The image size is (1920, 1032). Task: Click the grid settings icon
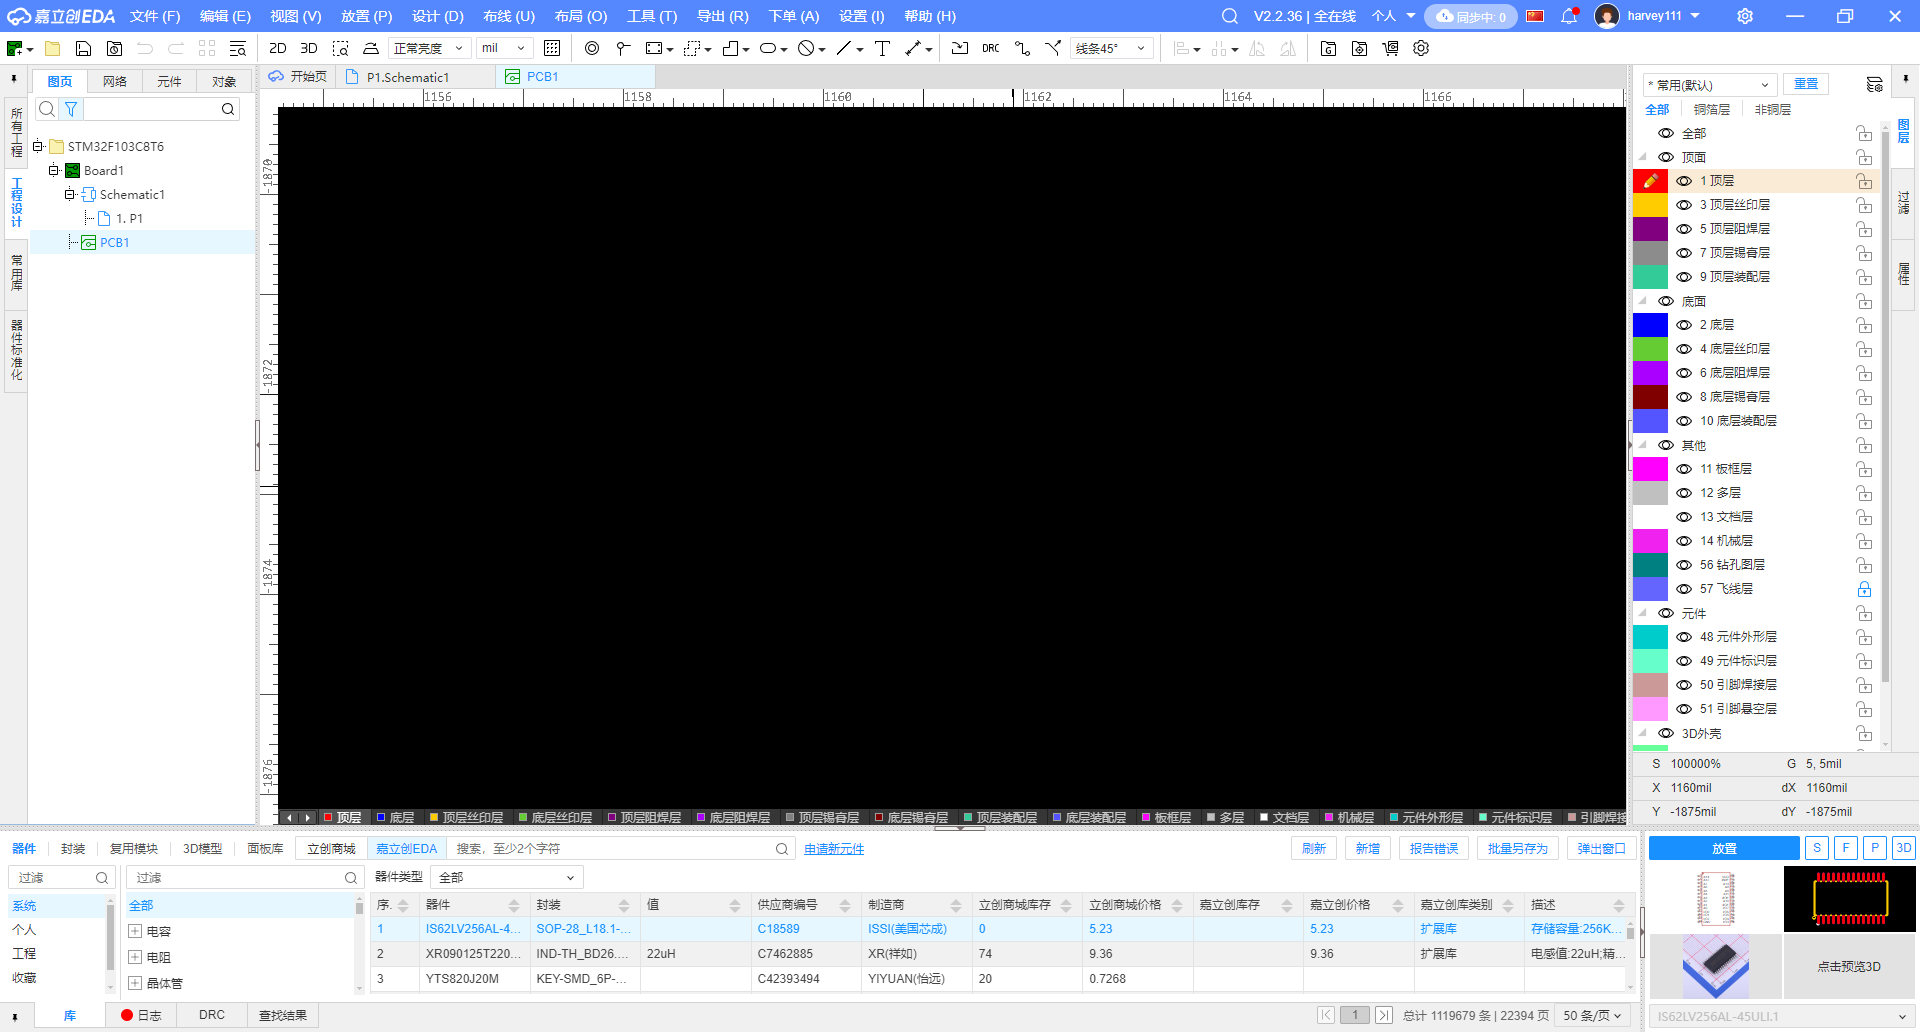(552, 48)
